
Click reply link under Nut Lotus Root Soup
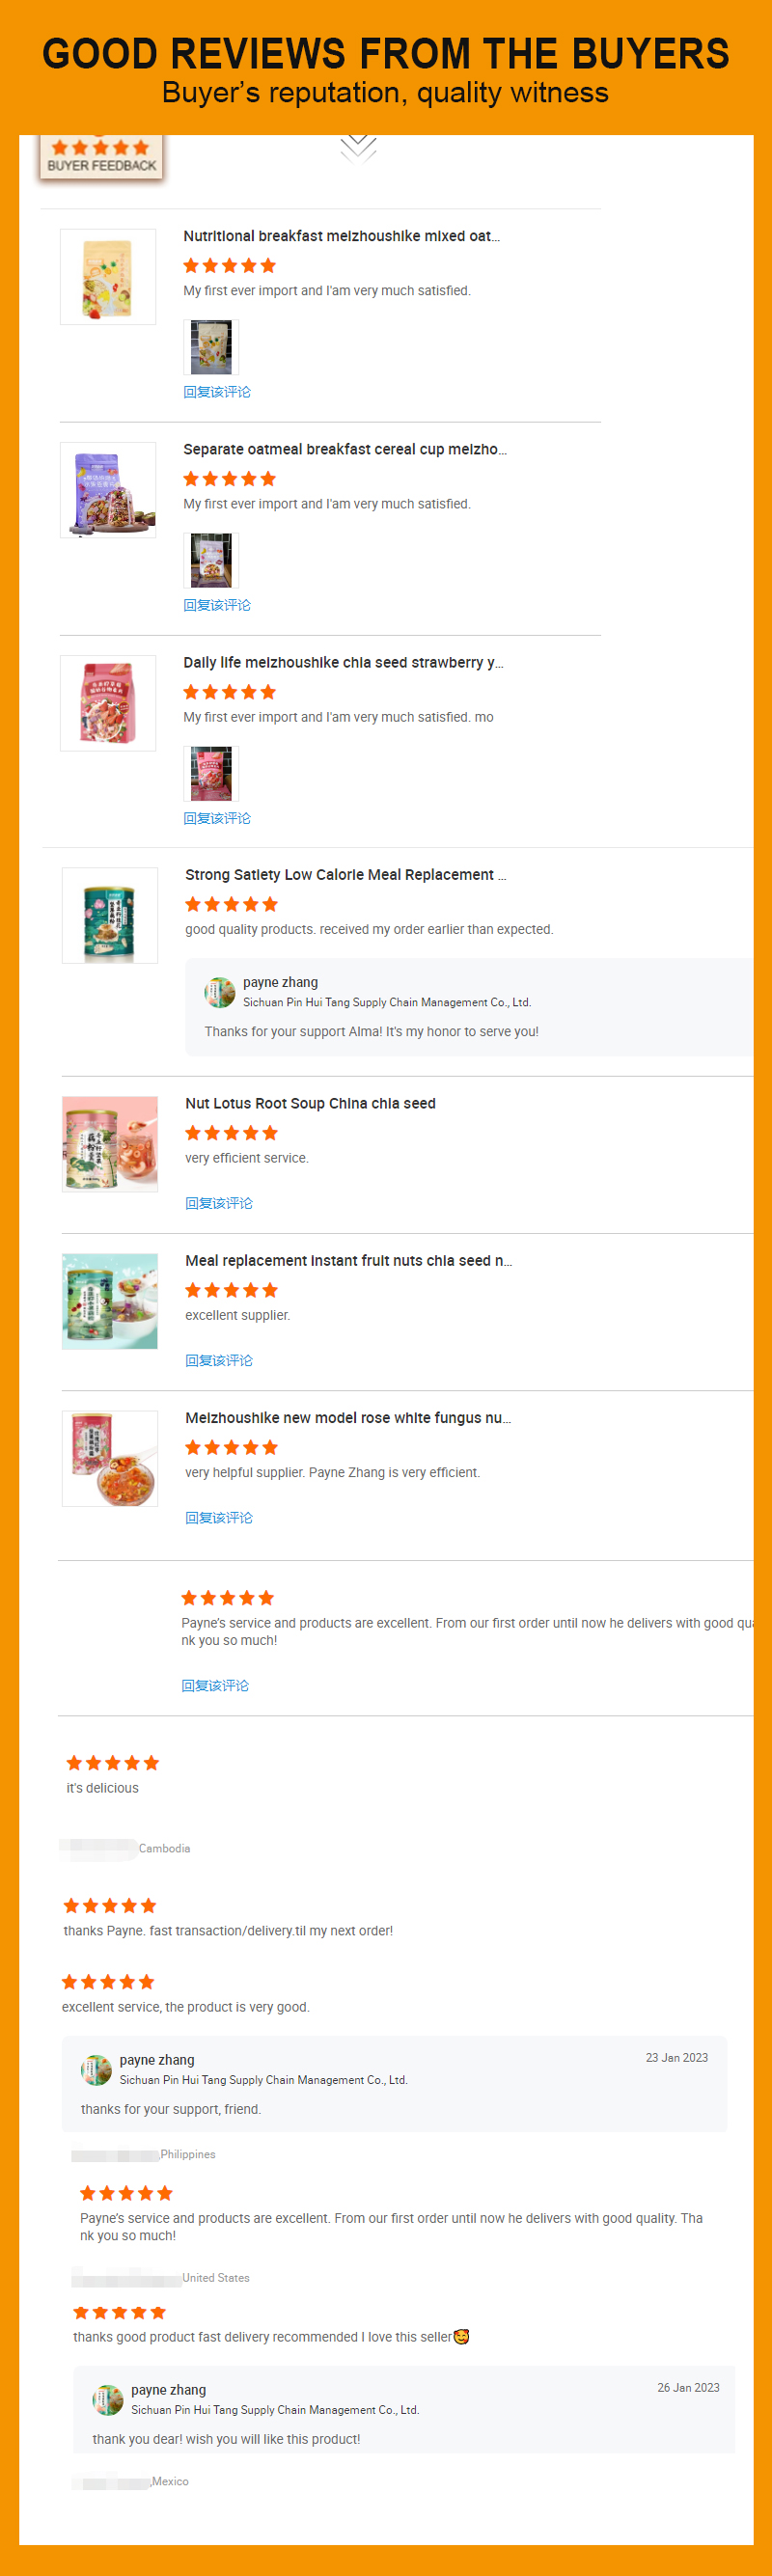coord(219,1203)
